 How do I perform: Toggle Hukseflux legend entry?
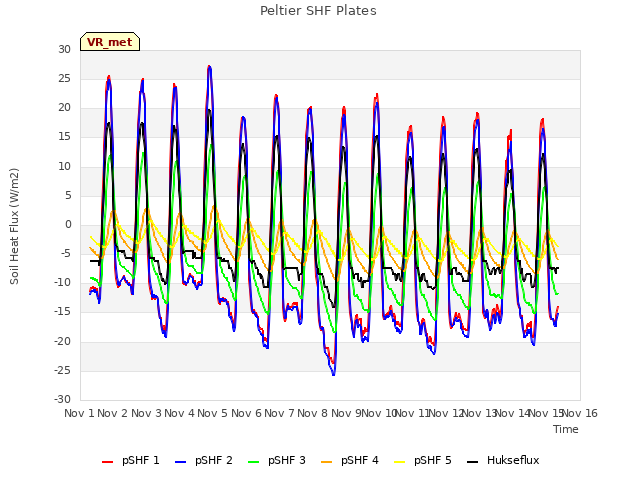[503, 460]
